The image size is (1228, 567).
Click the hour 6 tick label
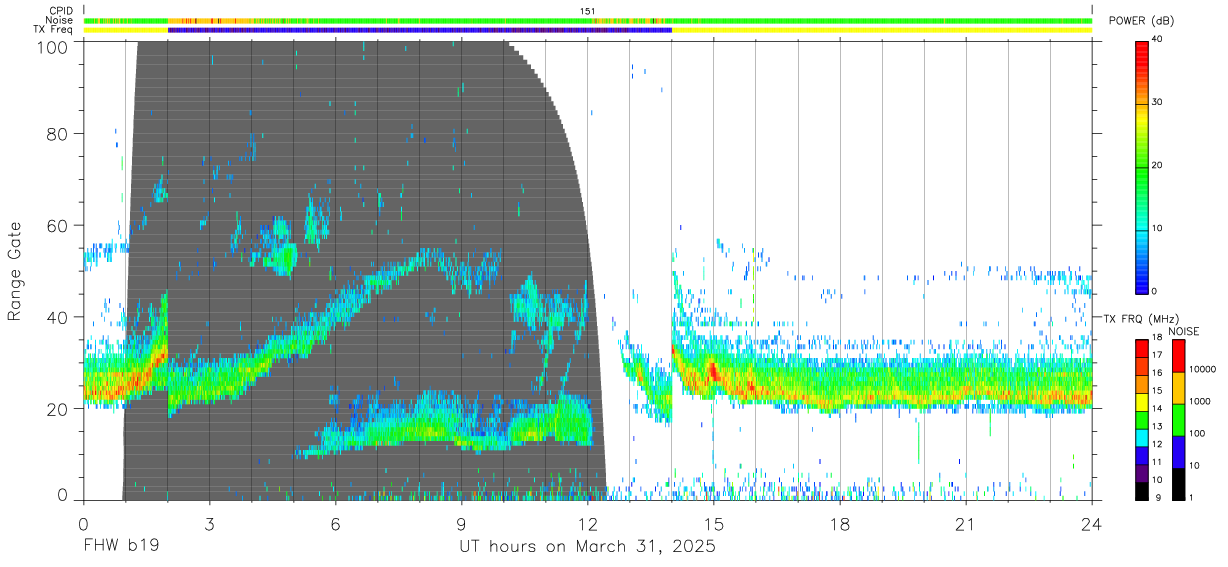[x=335, y=524]
